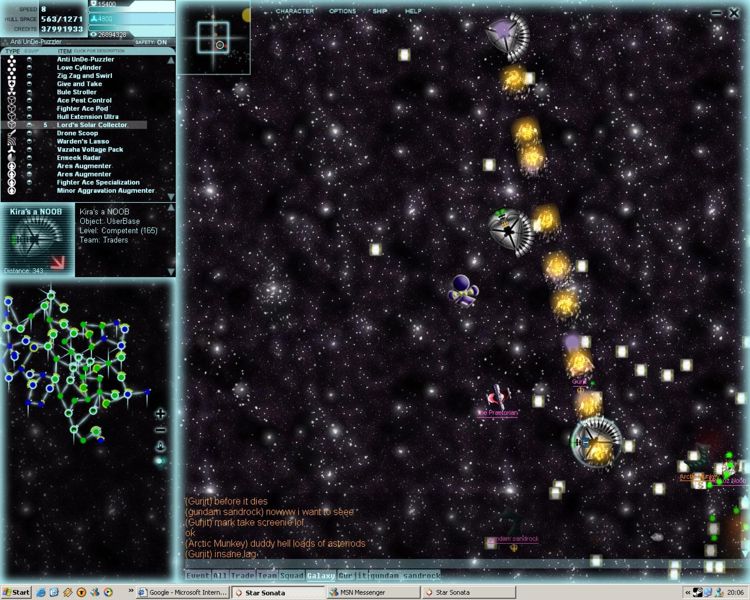Zoom in the galaxy map with plus
Image resolution: width=750 pixels, height=600 pixels.
160,413
